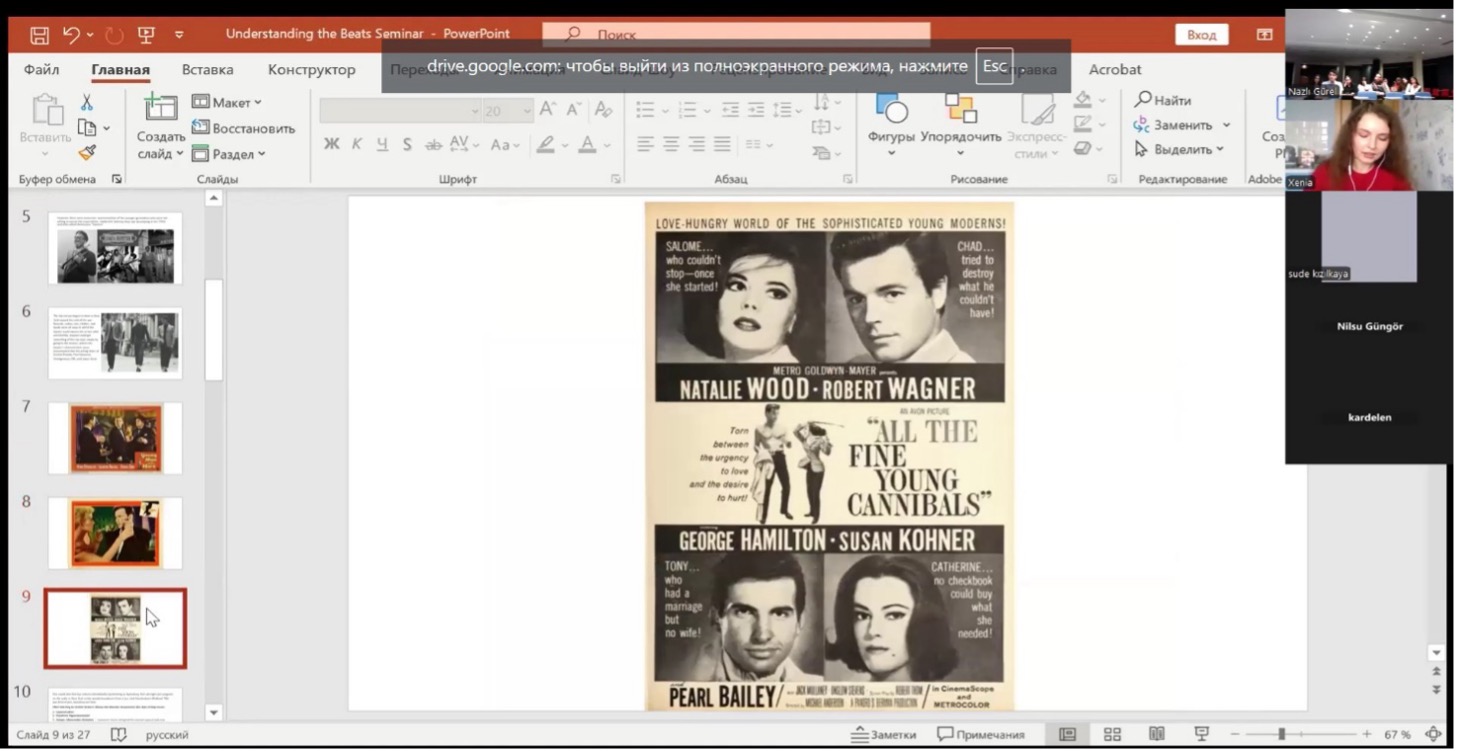Image resolution: width=1457 pixels, height=751 pixels.
Task: Copy the selection with the Copy icon
Action: [x=87, y=128]
